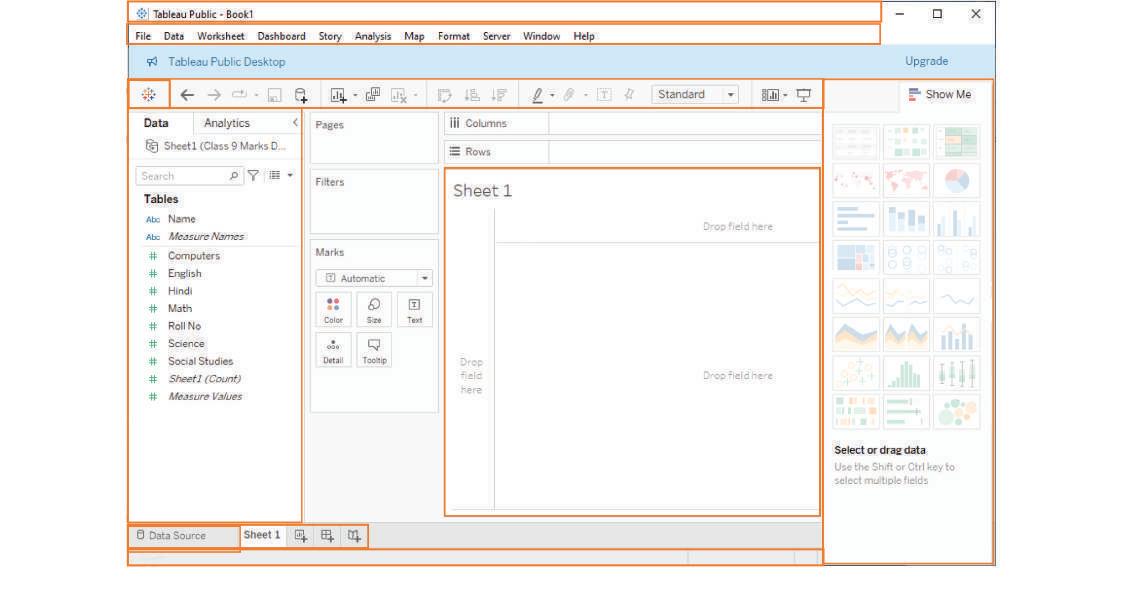
Task: Click the Upgrade link
Action: [926, 61]
